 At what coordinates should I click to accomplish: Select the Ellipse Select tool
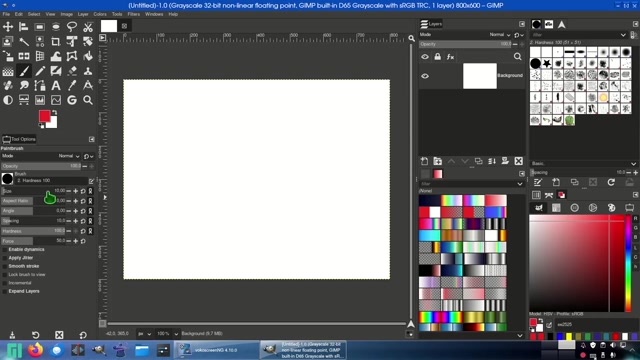(56, 27)
